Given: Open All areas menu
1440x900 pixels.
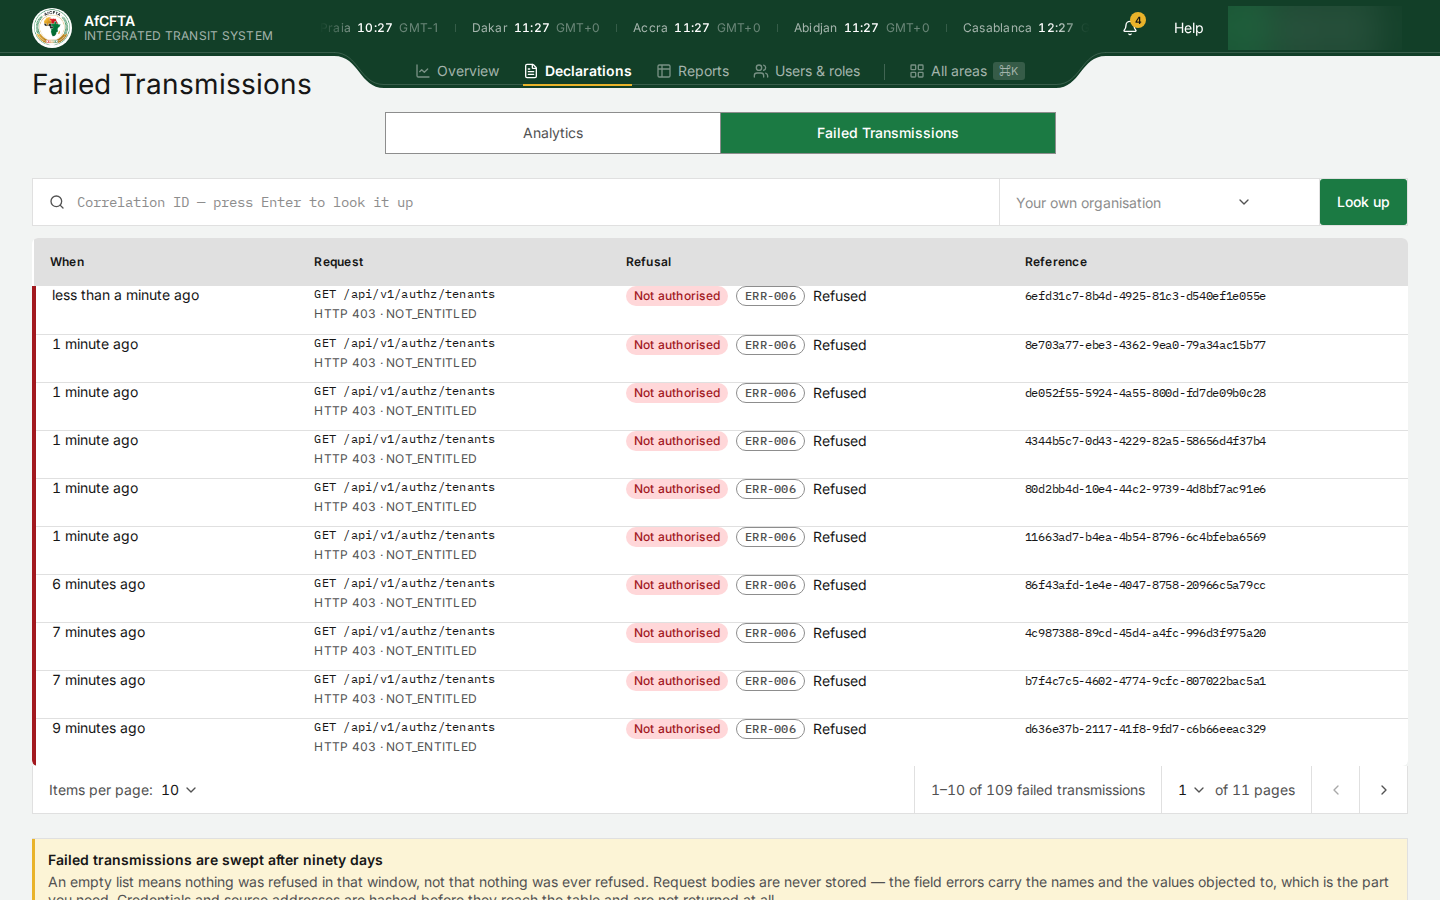Looking at the screenshot, I should coord(967,71).
